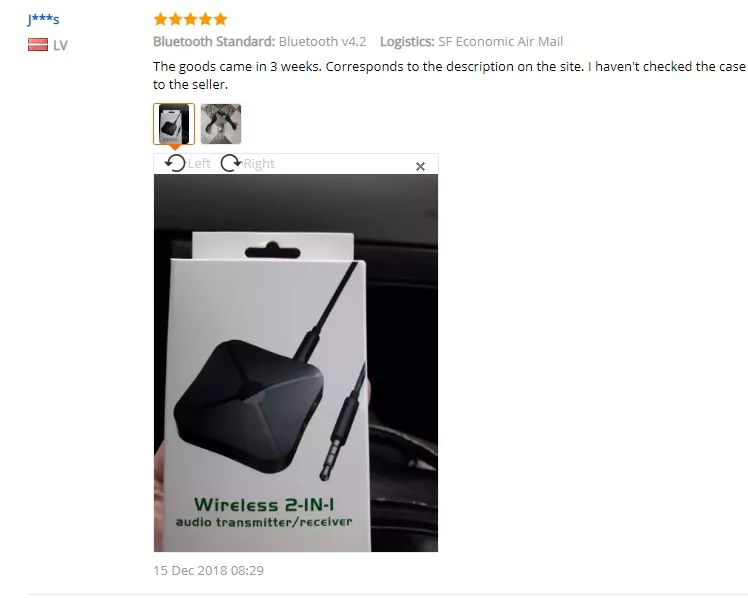Click the SF Economic Air Mail text

pyautogui.click(x=500, y=41)
